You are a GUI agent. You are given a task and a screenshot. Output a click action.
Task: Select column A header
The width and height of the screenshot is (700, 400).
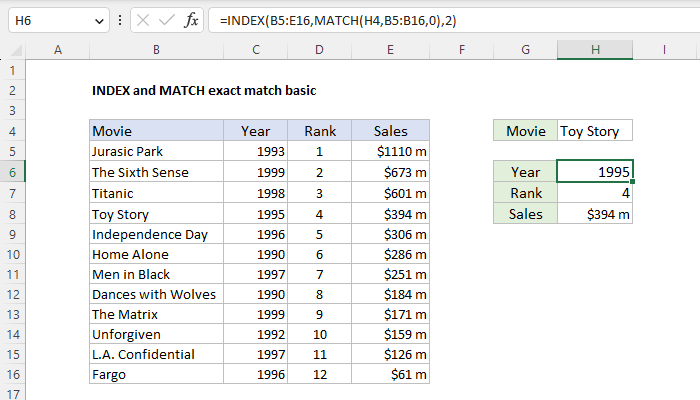(x=58, y=50)
